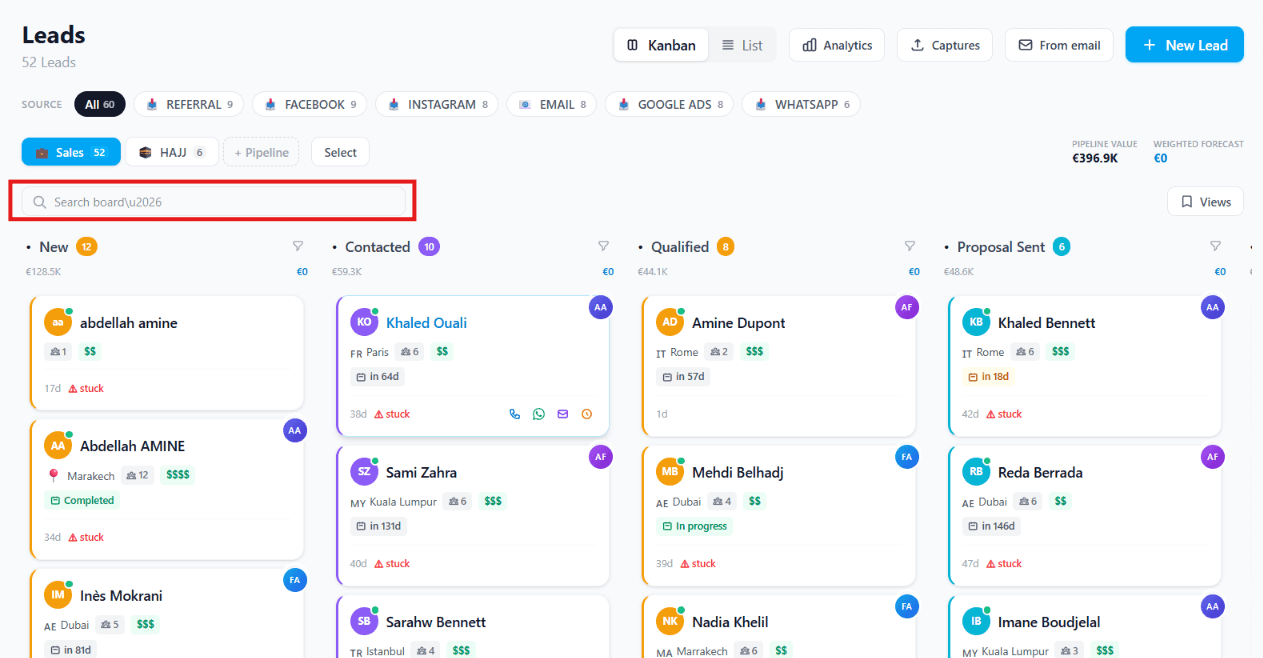Viewport: 1263px width, 658px height.
Task: Click the RB avatar of Reda Berrada
Action: click(976, 472)
